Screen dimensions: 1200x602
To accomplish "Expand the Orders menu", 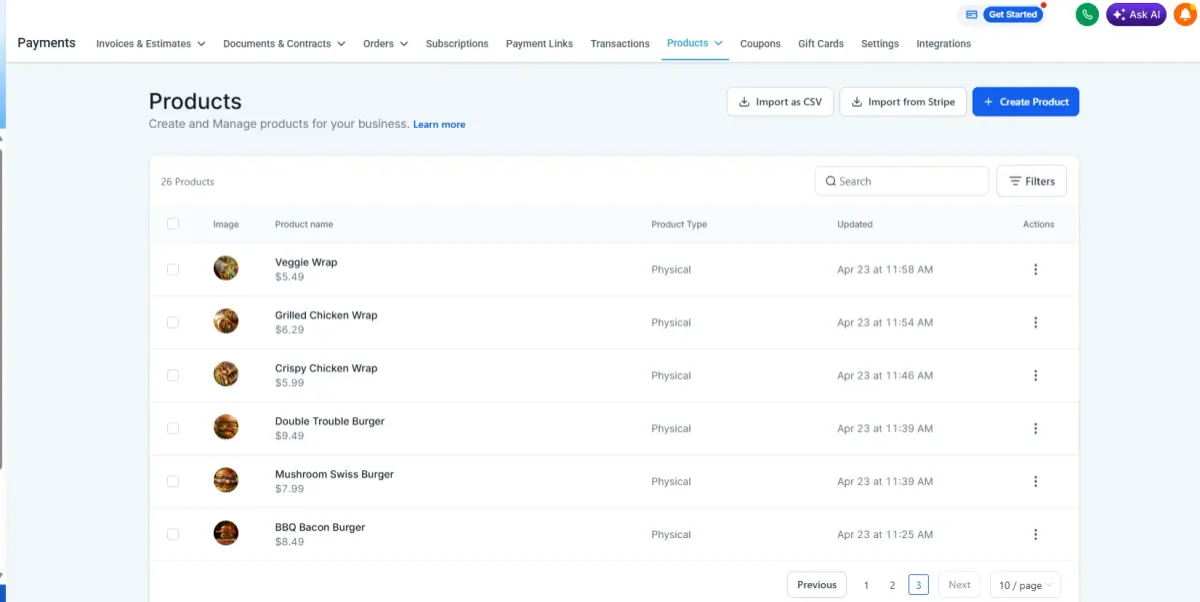I will pyautogui.click(x=385, y=43).
